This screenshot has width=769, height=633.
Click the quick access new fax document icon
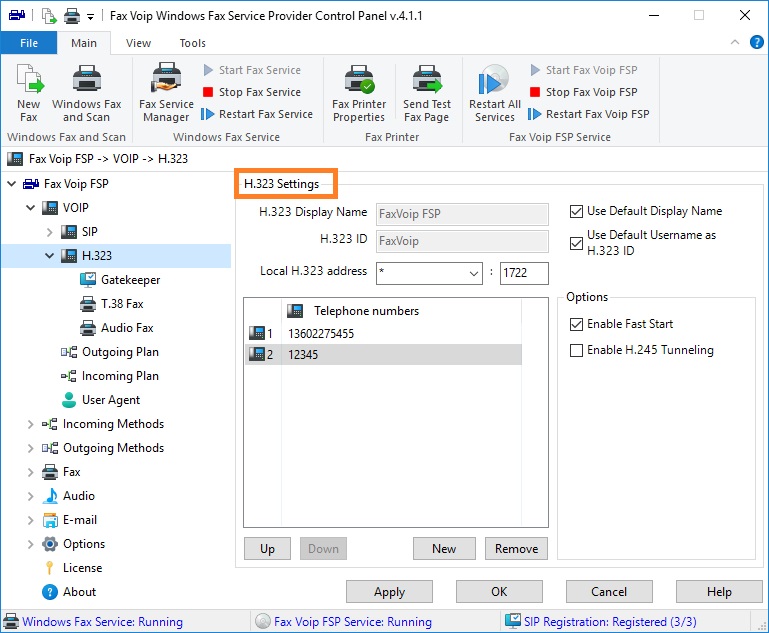click(49, 16)
